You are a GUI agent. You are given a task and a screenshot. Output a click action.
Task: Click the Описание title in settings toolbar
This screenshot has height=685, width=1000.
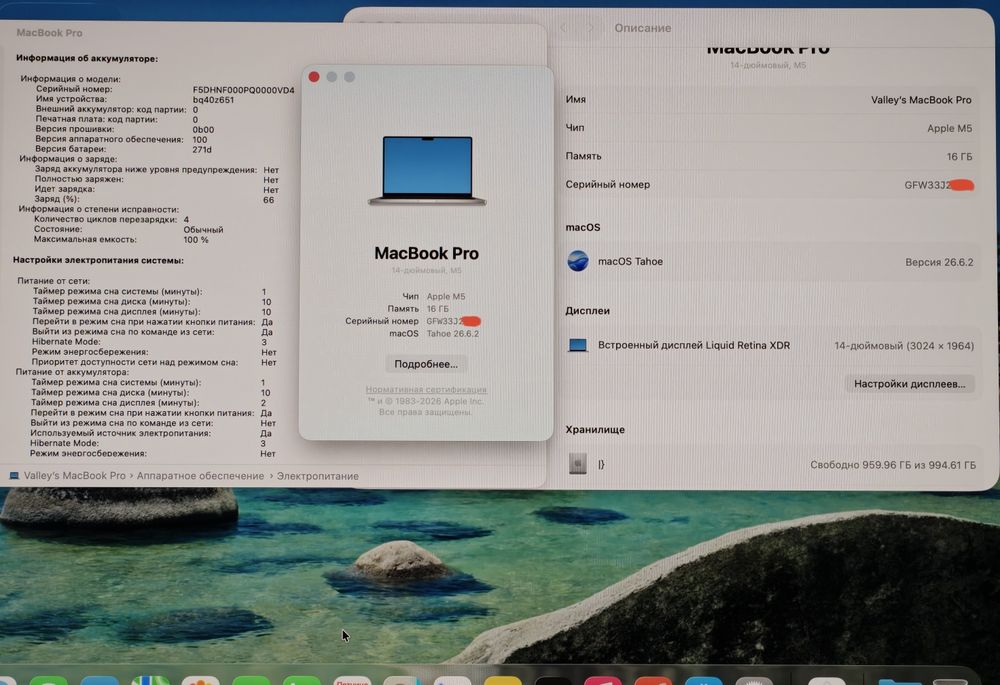643,28
